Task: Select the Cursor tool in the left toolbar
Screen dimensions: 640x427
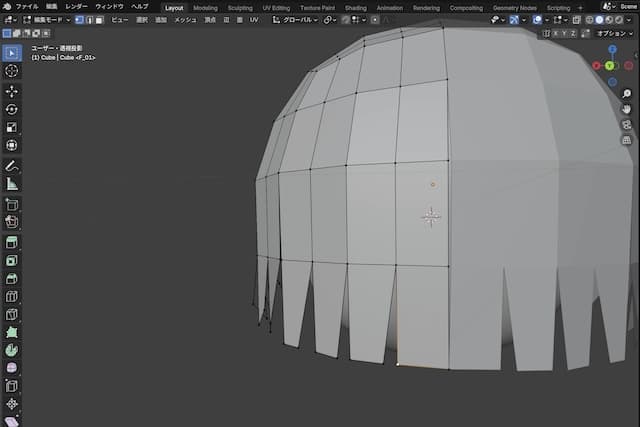Action: point(12,71)
